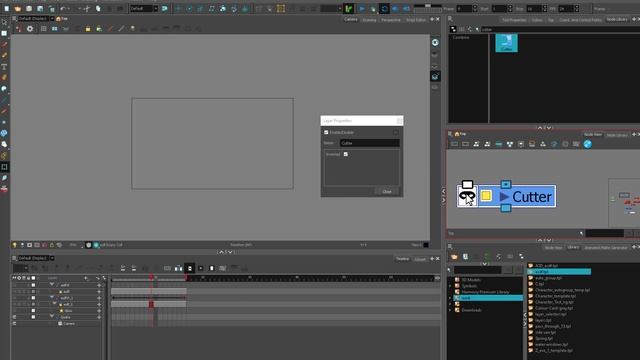
Task: Click the light bulb icon in the Camera view toolbar
Action: pos(132,29)
